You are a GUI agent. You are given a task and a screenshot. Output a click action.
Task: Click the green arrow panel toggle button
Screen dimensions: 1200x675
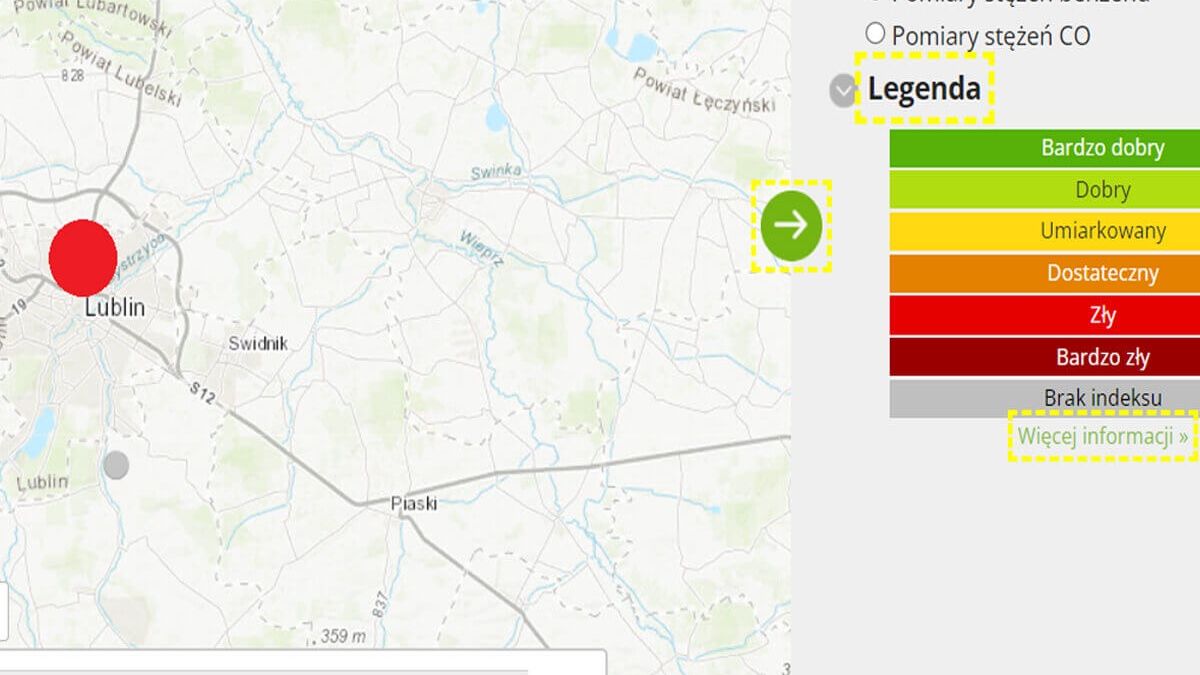click(791, 226)
